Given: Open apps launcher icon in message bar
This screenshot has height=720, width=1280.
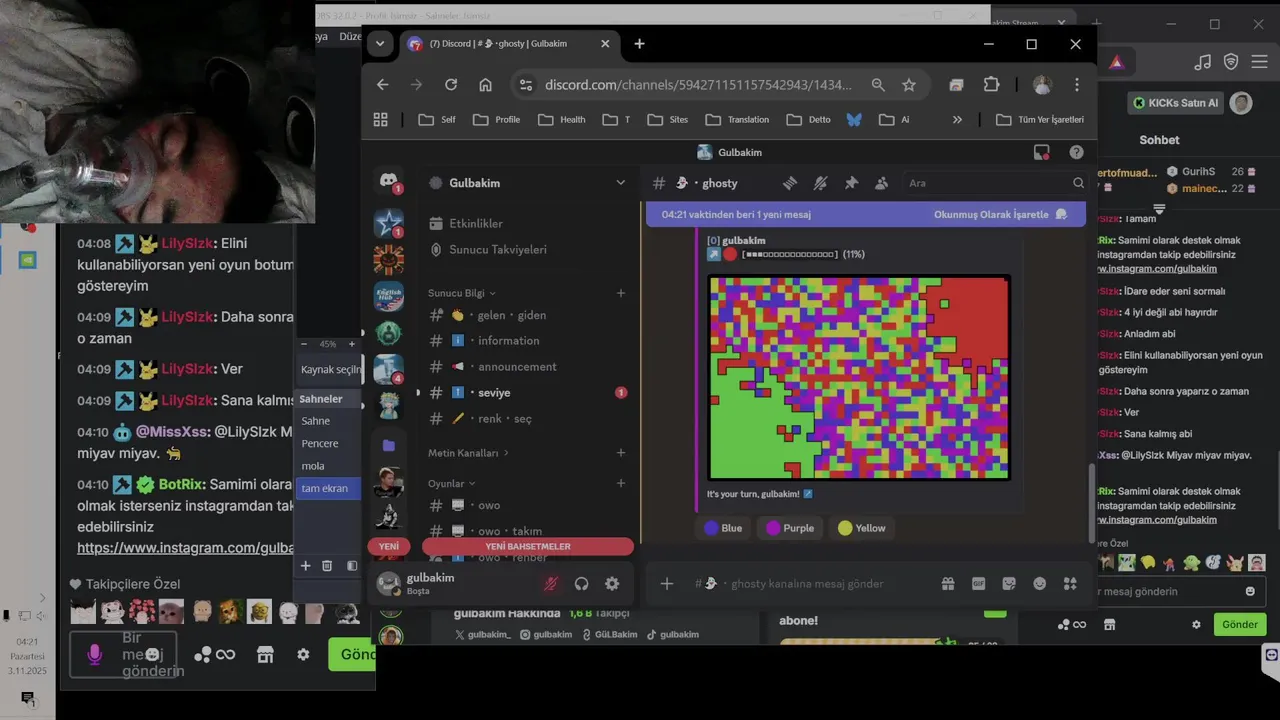Looking at the screenshot, I should (x=1070, y=584).
